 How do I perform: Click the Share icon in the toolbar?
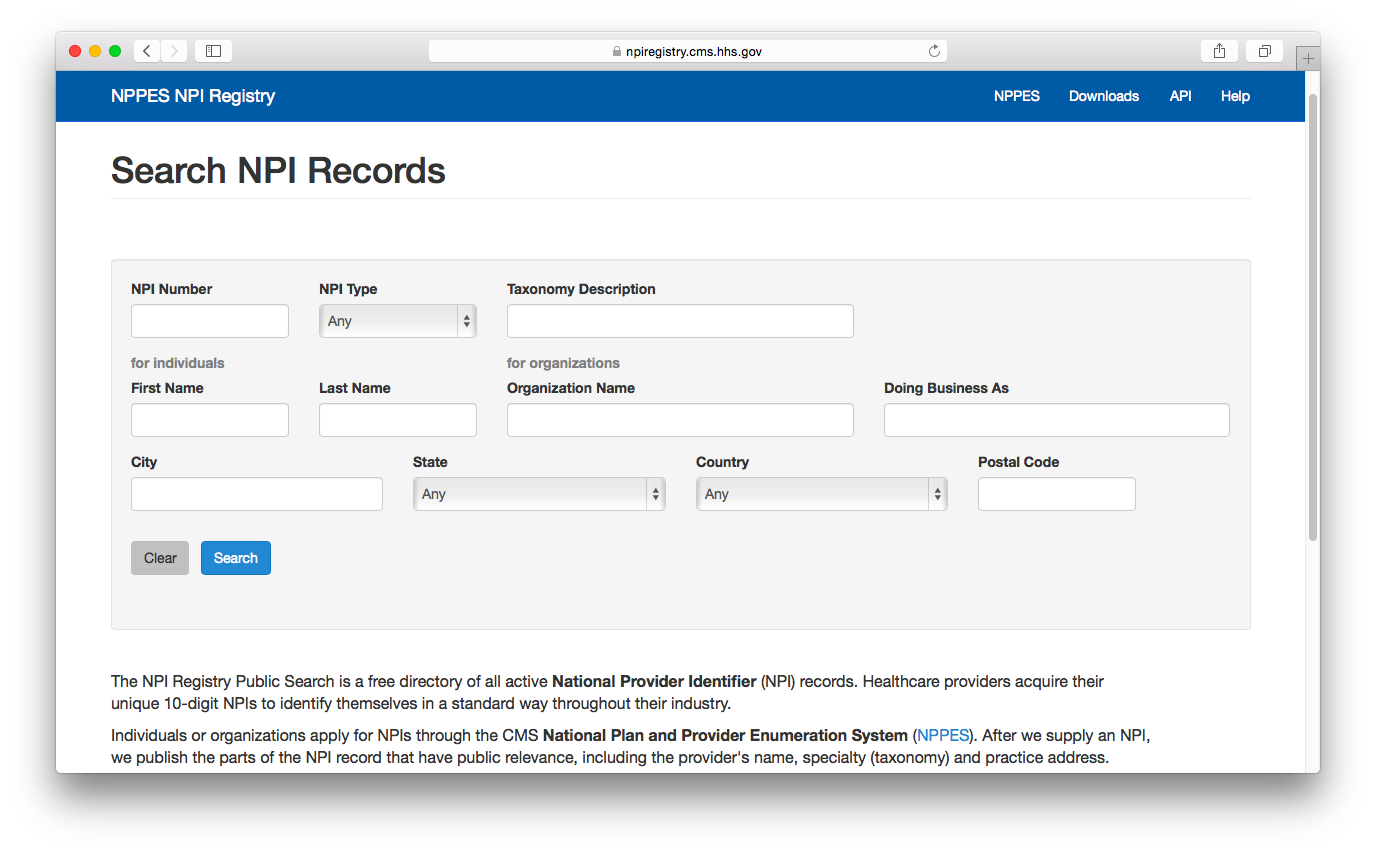point(1219,50)
